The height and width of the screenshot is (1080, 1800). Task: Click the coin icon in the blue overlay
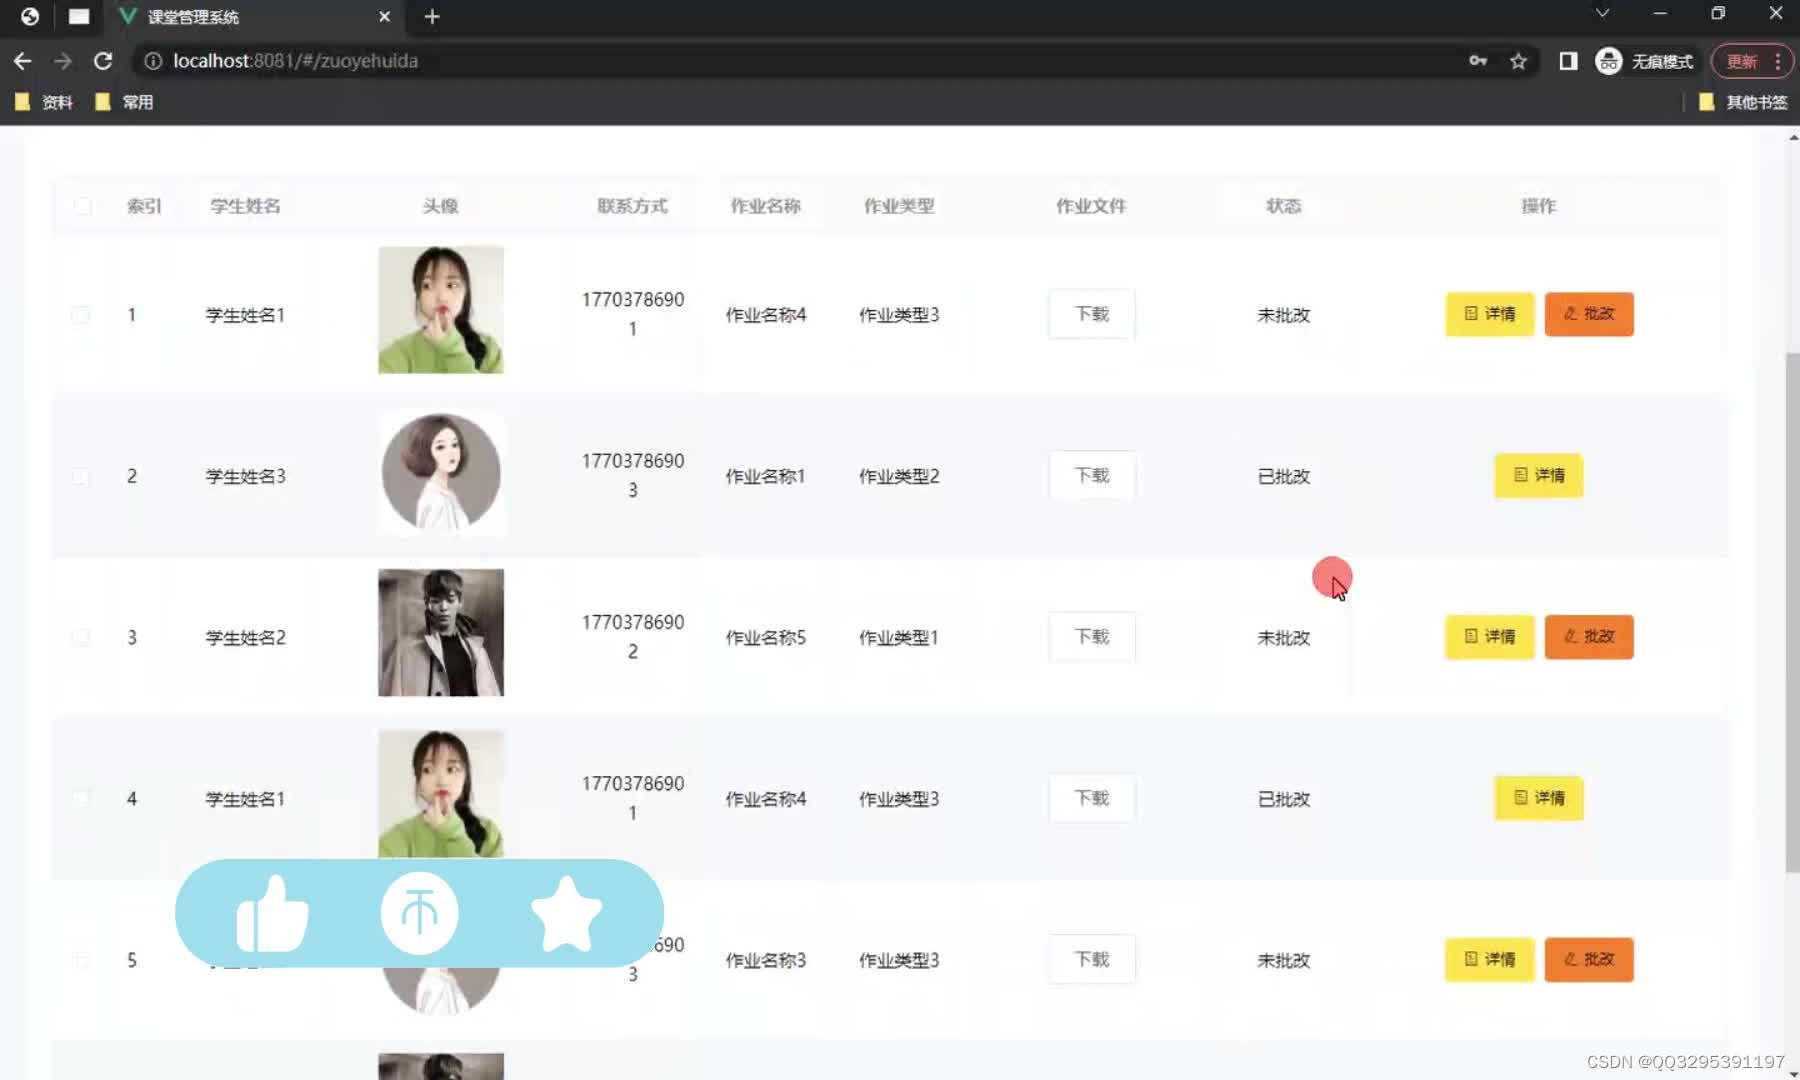[419, 913]
